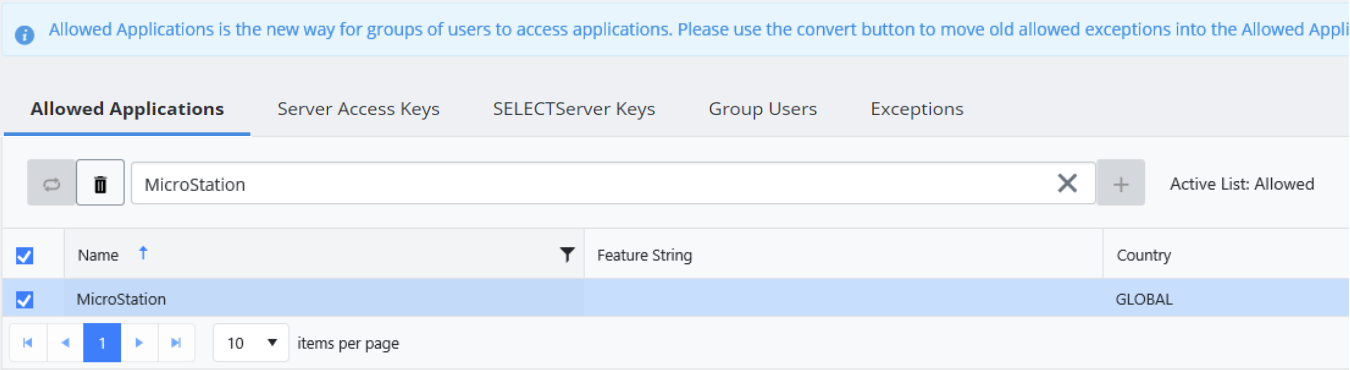
Task: Go to next page arrow
Action: coord(139,343)
